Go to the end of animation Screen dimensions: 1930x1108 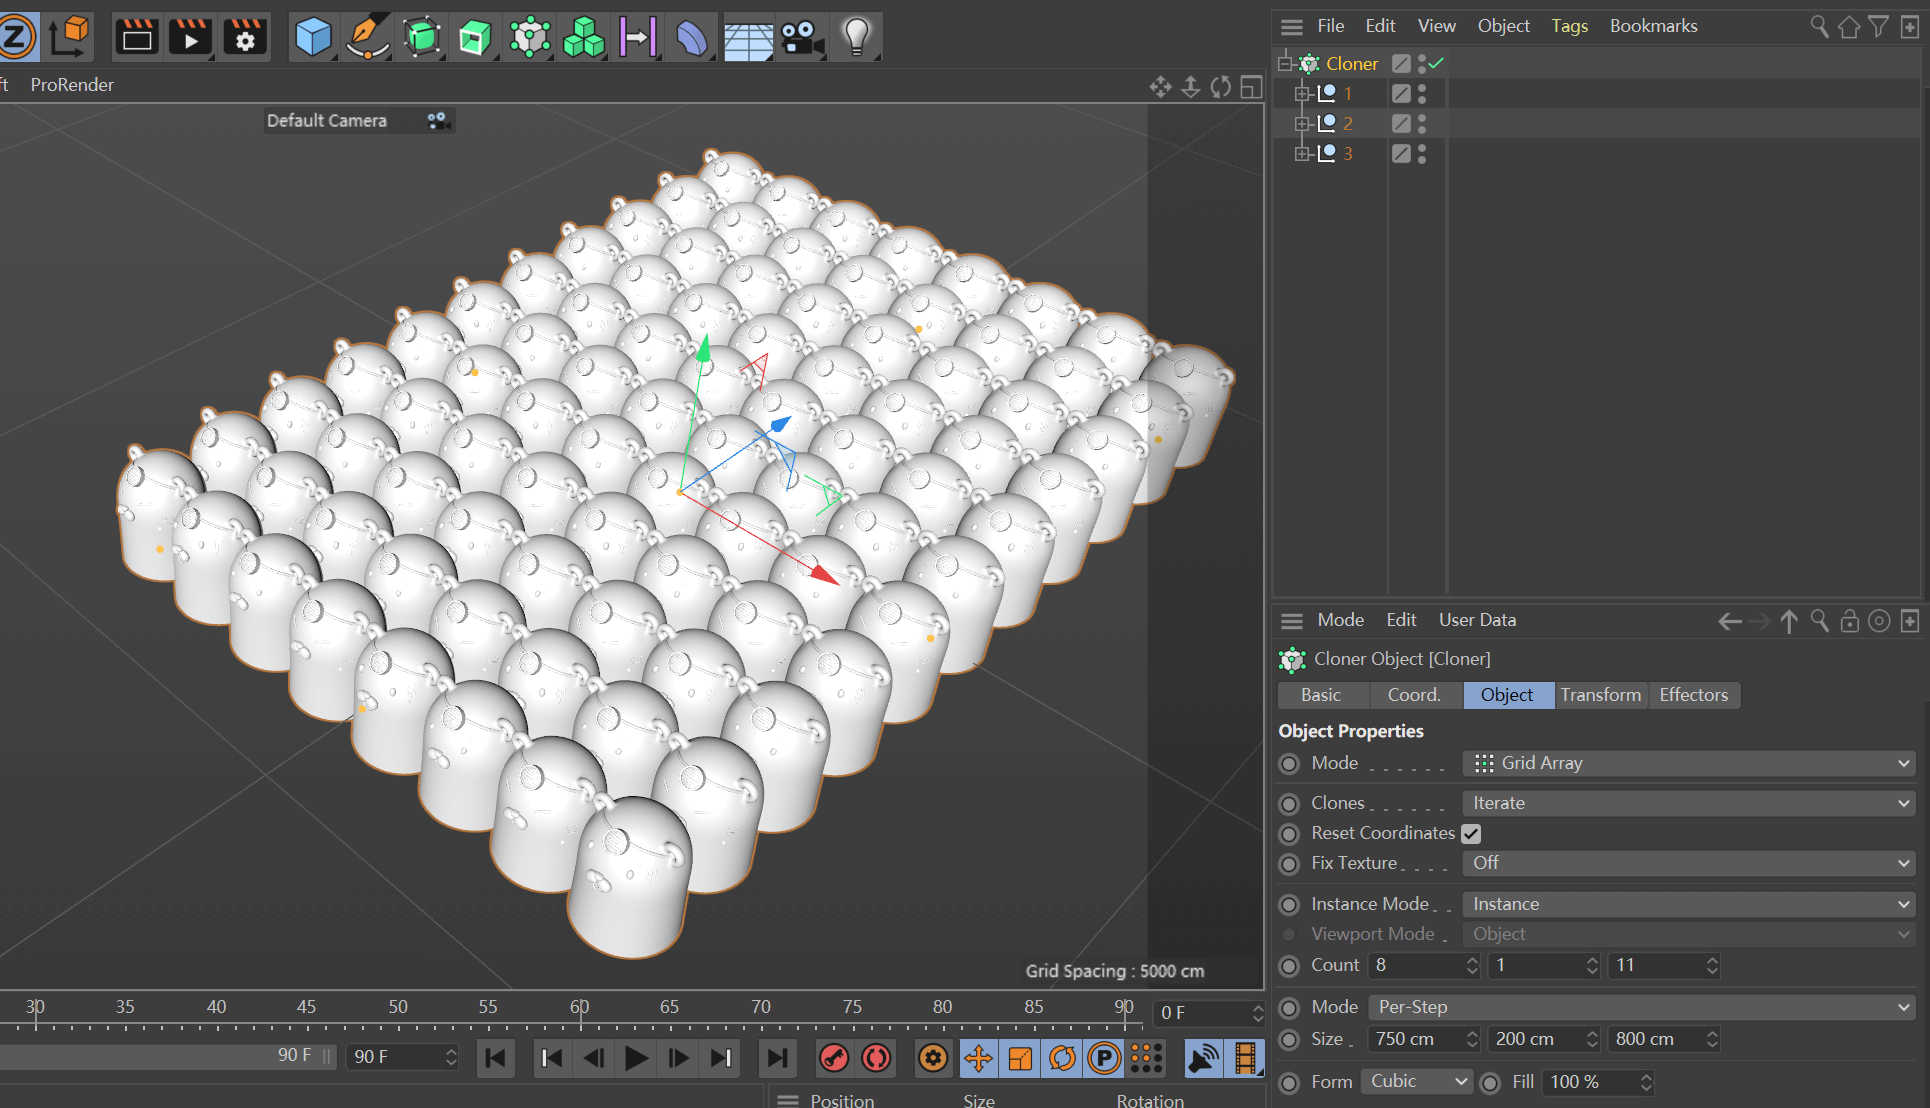(777, 1058)
